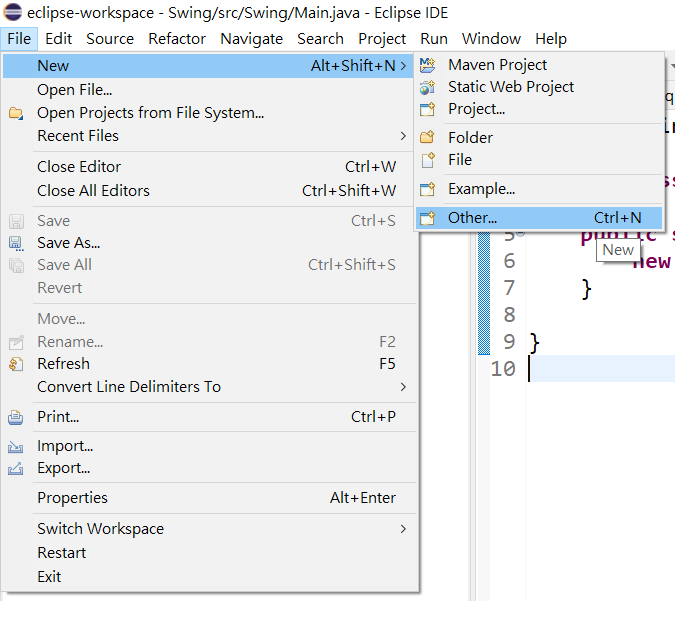Choose Project... in the New submenu
The image size is (696, 619).
tap(539, 109)
